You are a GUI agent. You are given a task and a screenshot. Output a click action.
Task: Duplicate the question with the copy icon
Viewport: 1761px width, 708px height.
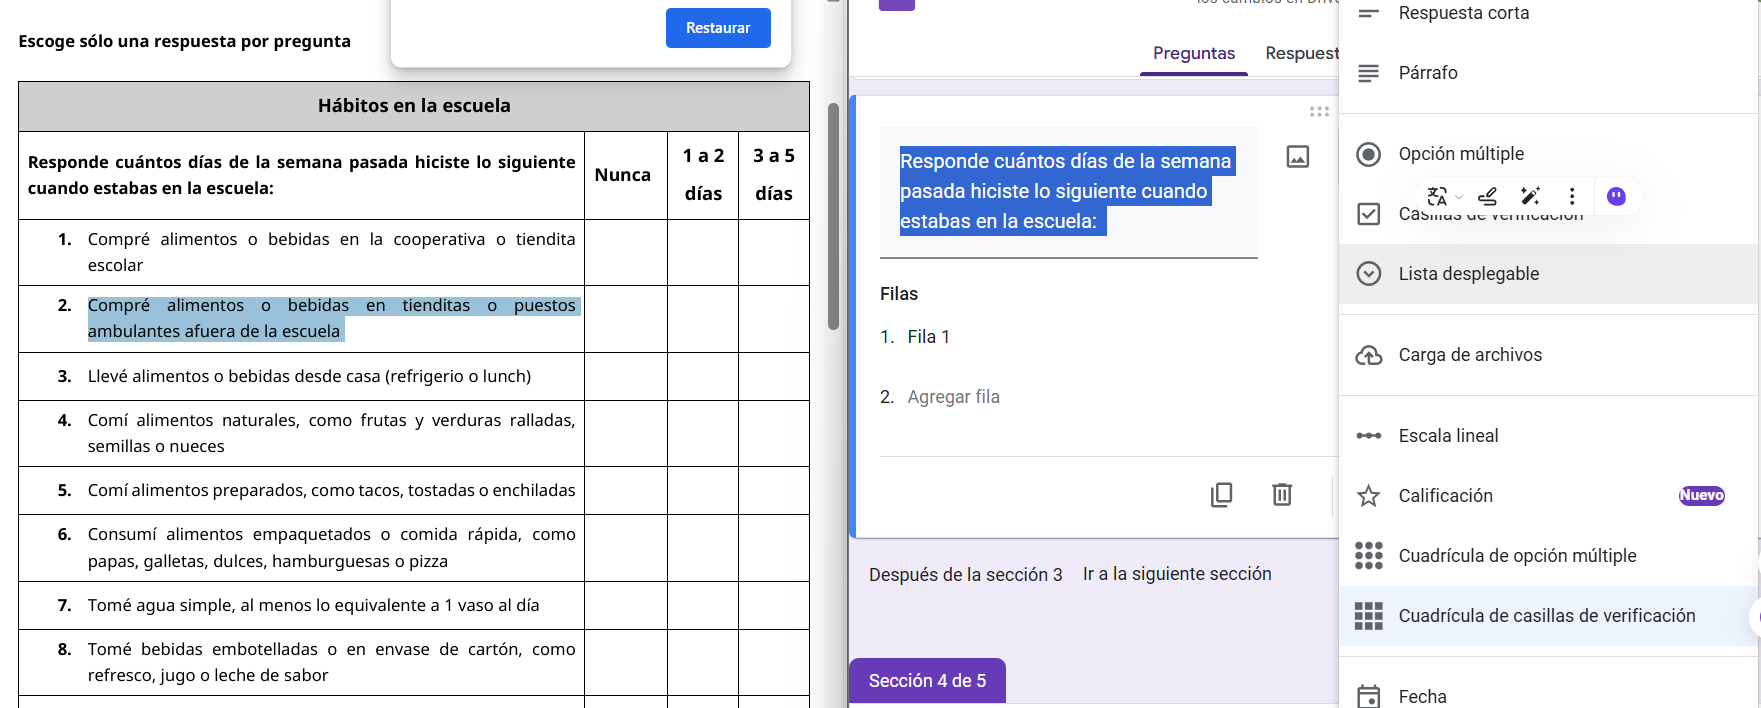click(x=1221, y=494)
